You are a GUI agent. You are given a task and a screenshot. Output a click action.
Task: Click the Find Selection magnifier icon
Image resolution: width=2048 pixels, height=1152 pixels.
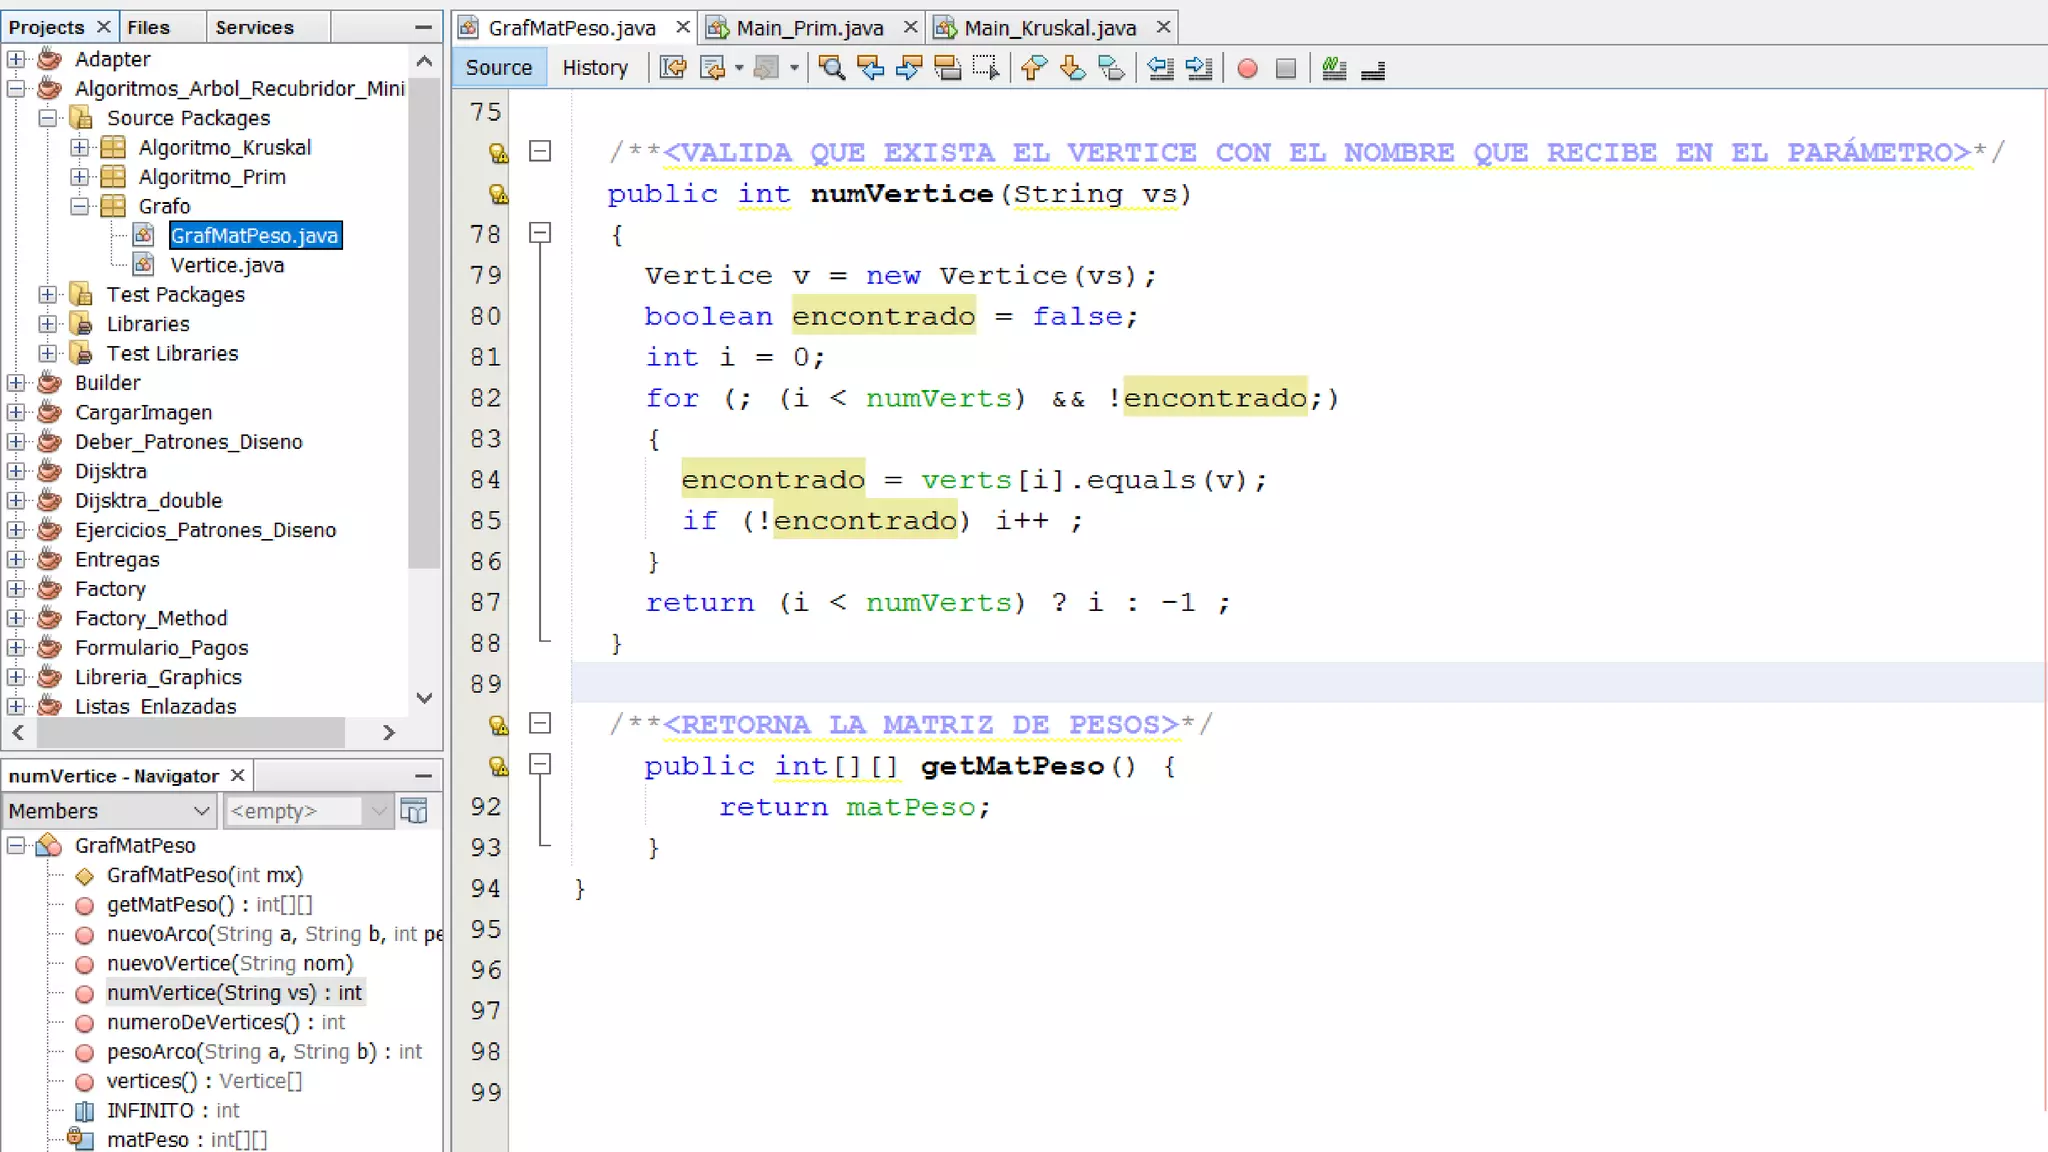[x=831, y=68]
